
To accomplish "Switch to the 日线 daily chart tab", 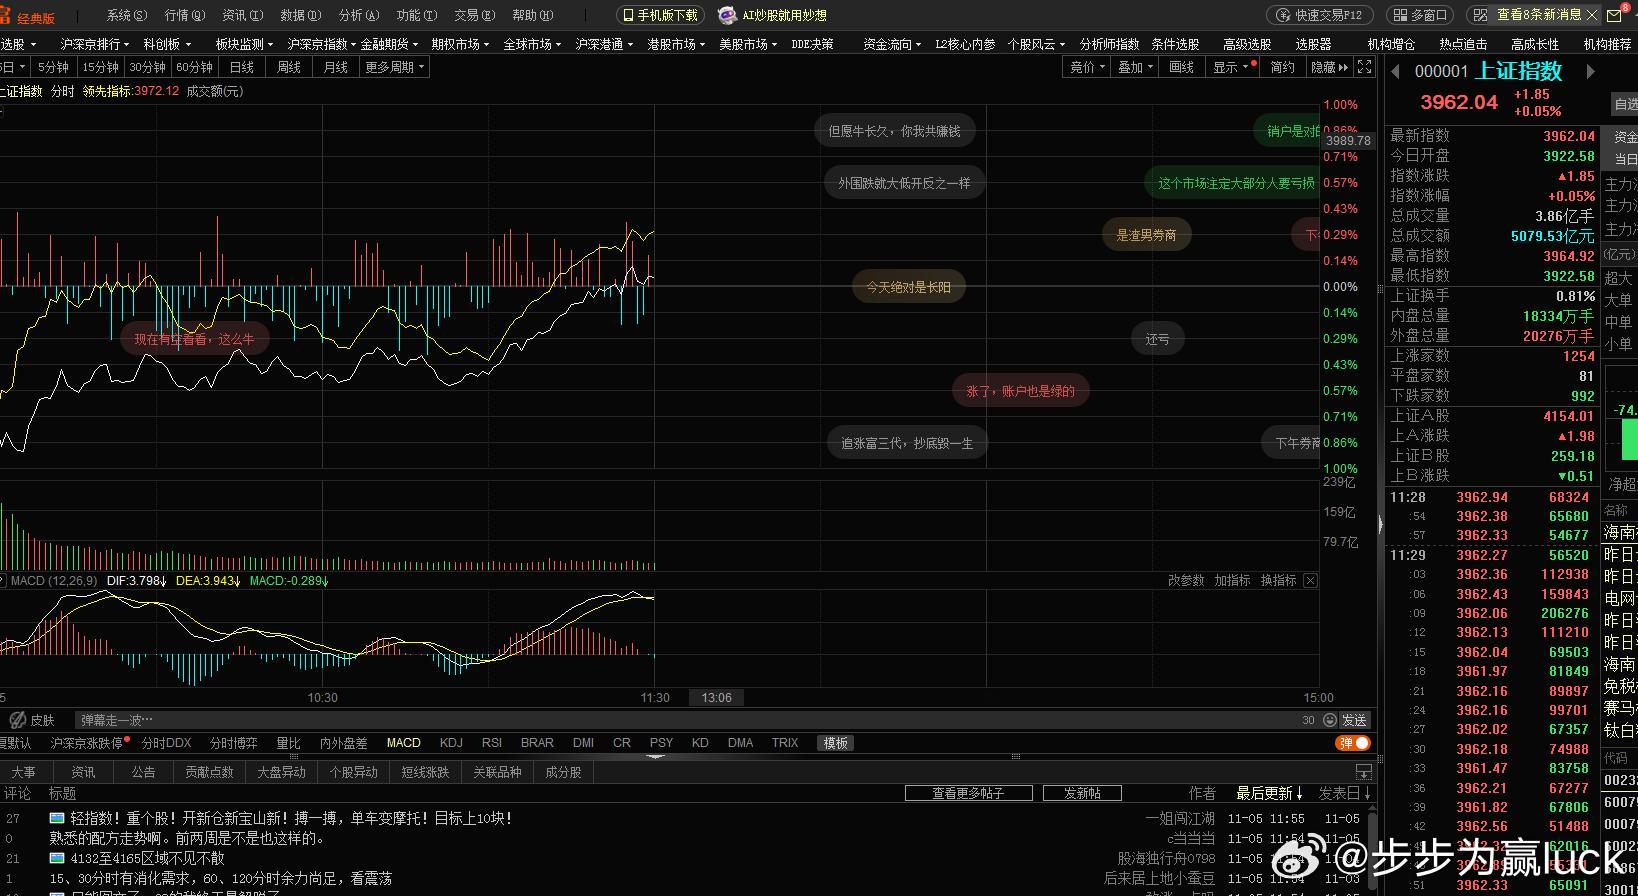I will (242, 67).
